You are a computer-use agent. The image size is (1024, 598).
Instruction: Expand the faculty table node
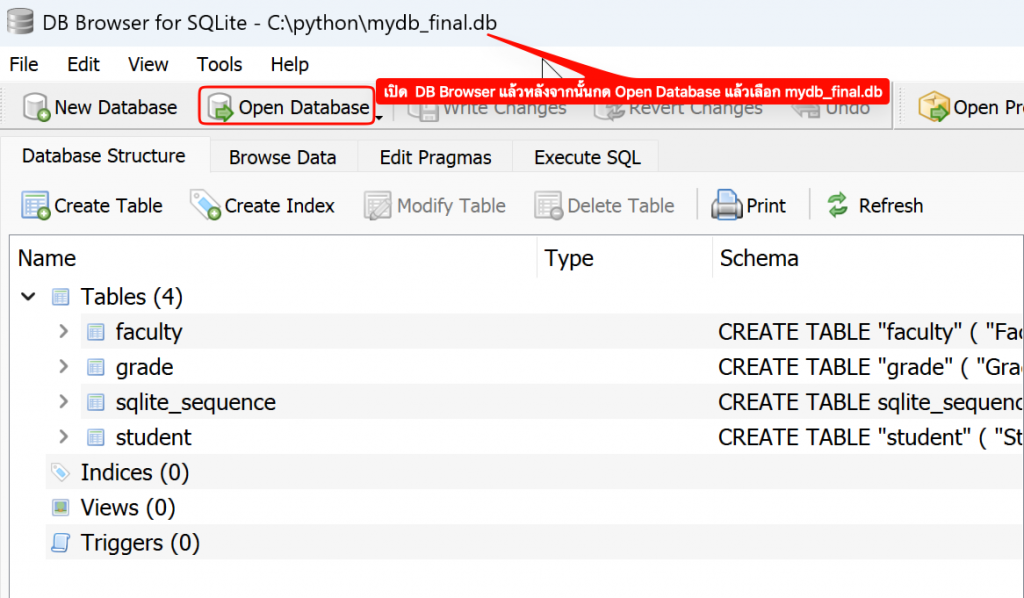[x=63, y=332]
